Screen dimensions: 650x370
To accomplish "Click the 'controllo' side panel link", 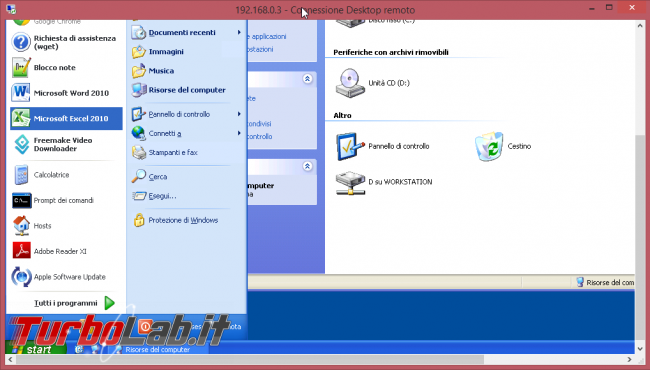I will pyautogui.click(x=260, y=136).
